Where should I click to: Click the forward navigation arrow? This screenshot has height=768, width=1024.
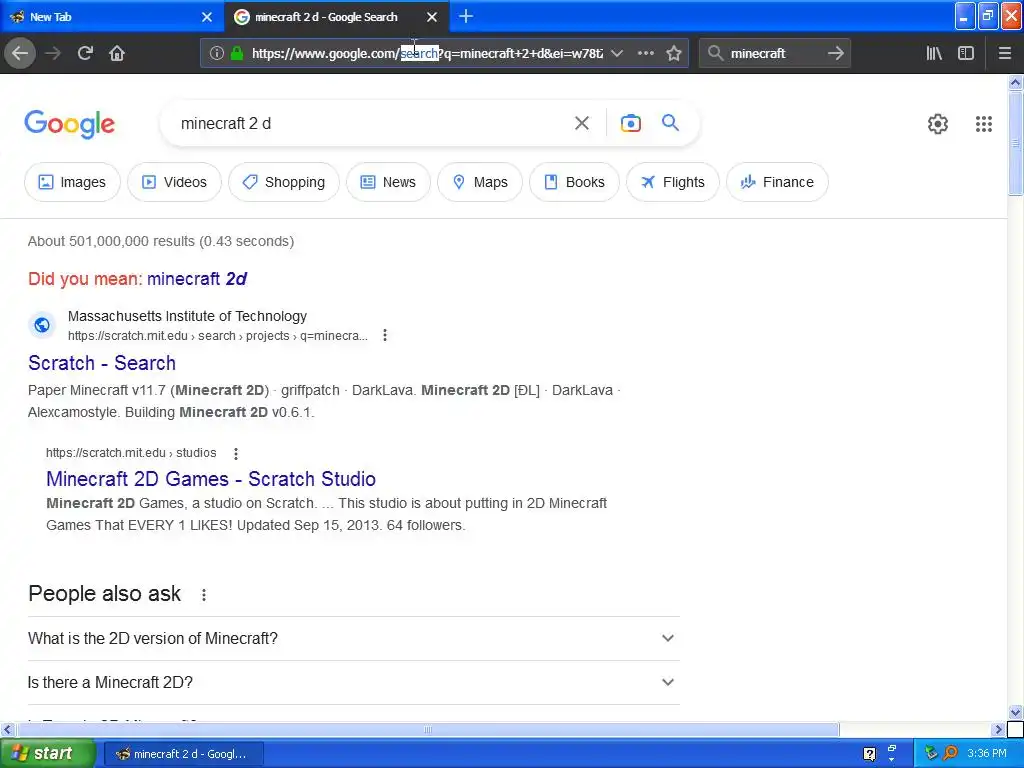click(53, 54)
